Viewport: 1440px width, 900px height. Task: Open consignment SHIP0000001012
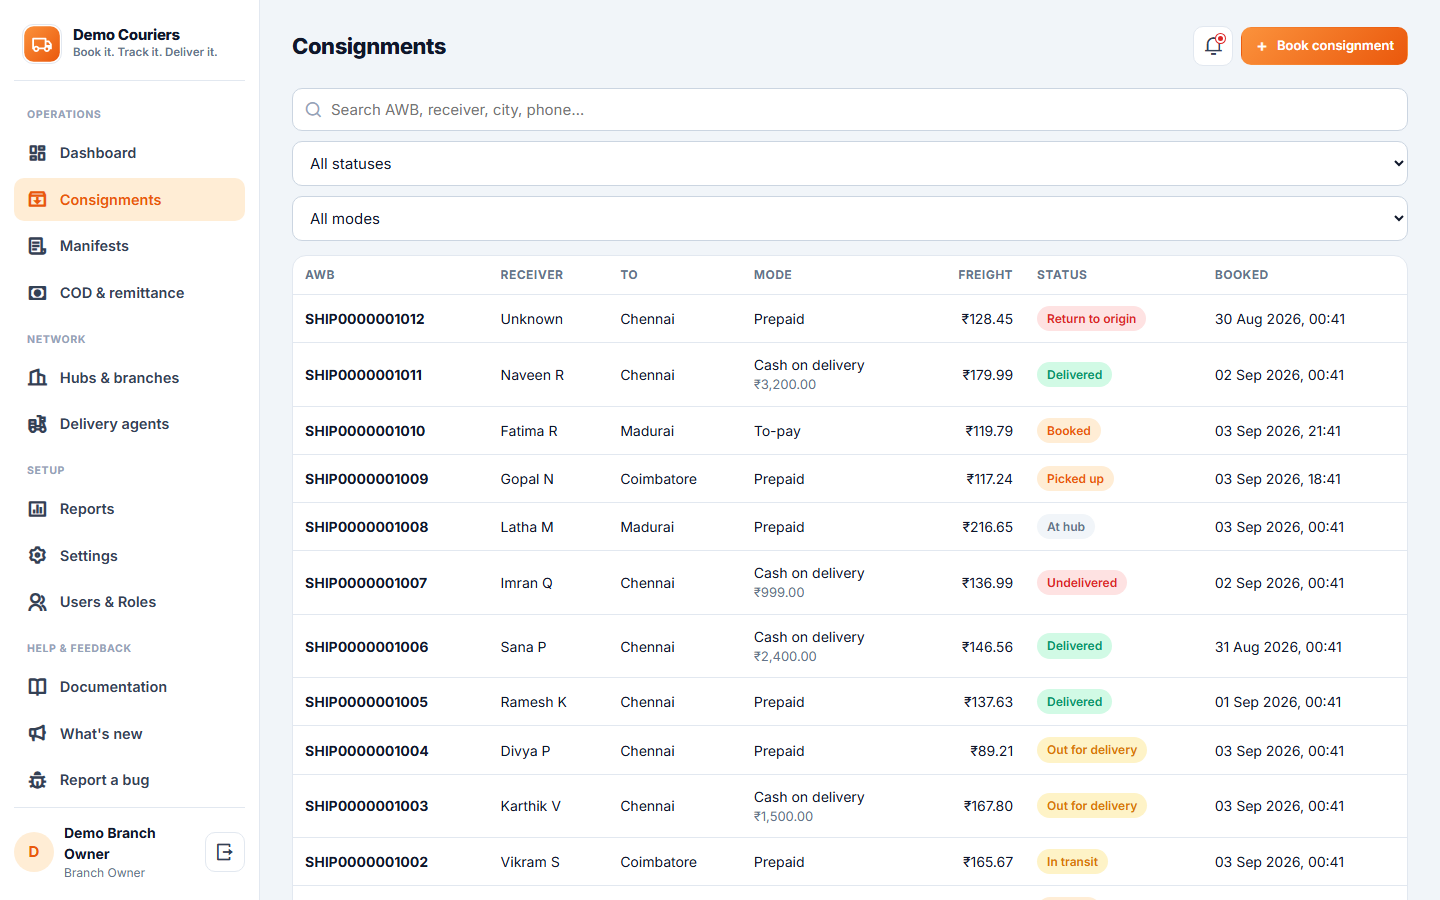pos(365,319)
